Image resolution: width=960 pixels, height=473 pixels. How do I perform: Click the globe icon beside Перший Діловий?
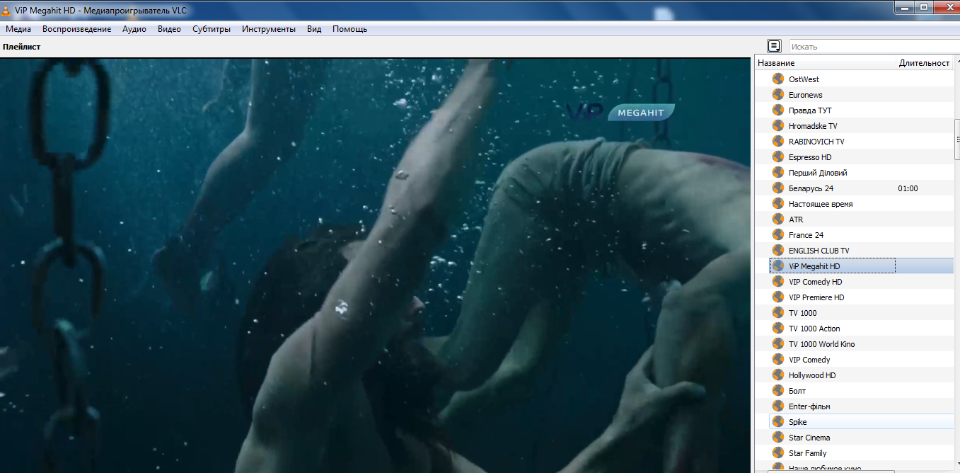[x=778, y=173]
